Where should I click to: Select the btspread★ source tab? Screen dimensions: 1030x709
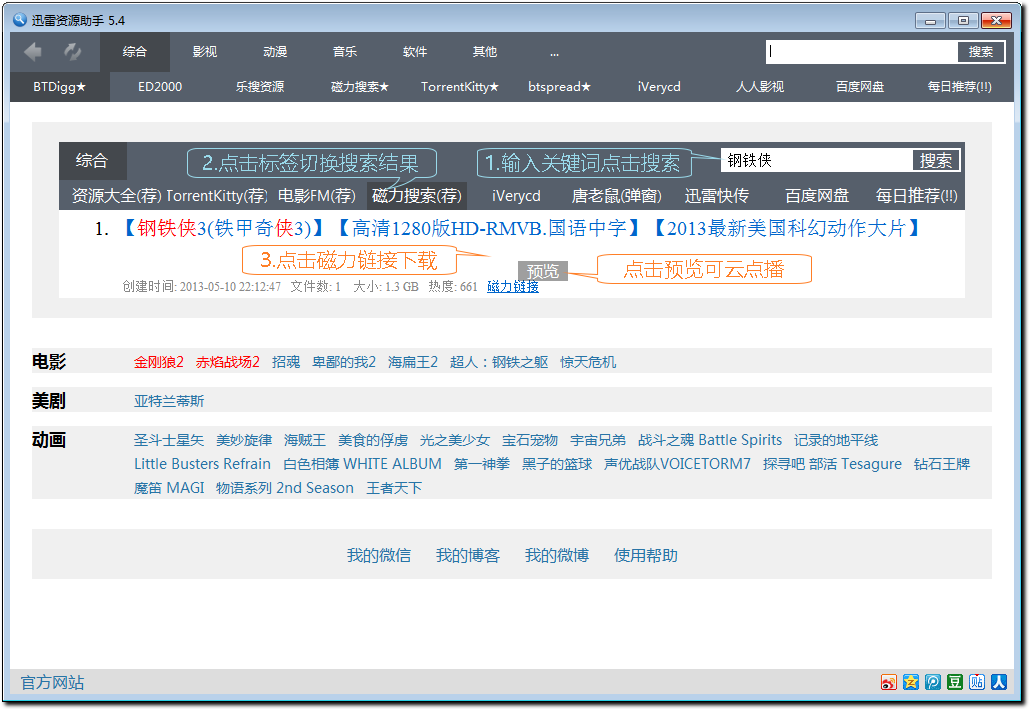(560, 87)
